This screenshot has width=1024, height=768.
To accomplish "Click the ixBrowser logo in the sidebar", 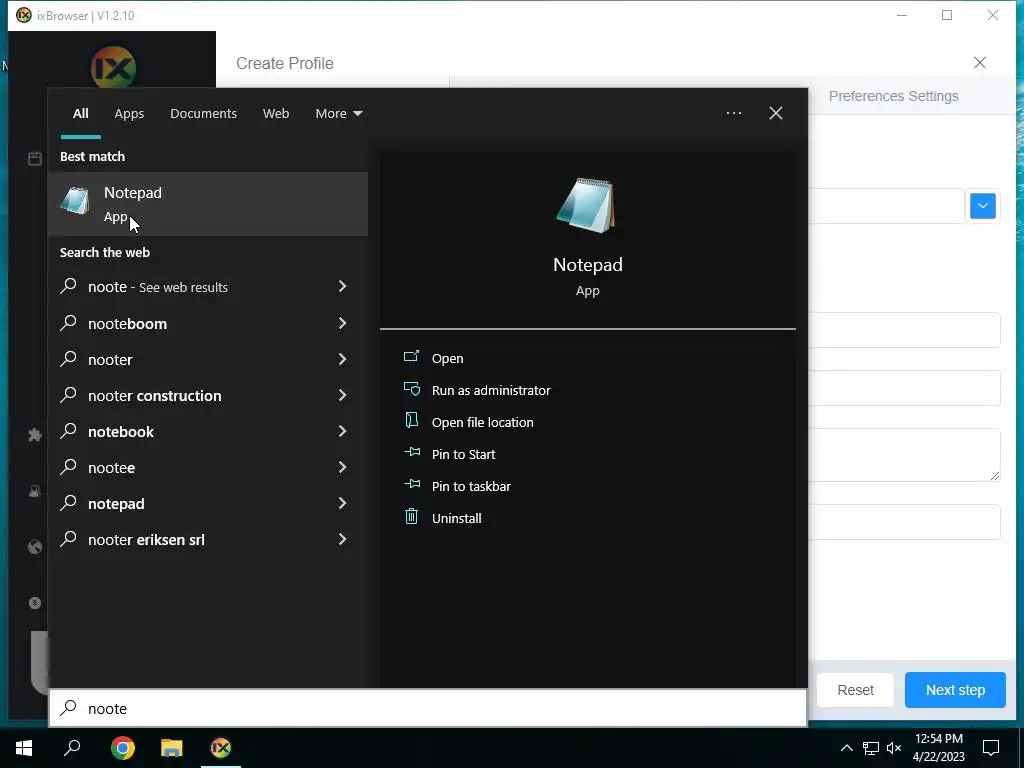I will pyautogui.click(x=114, y=67).
